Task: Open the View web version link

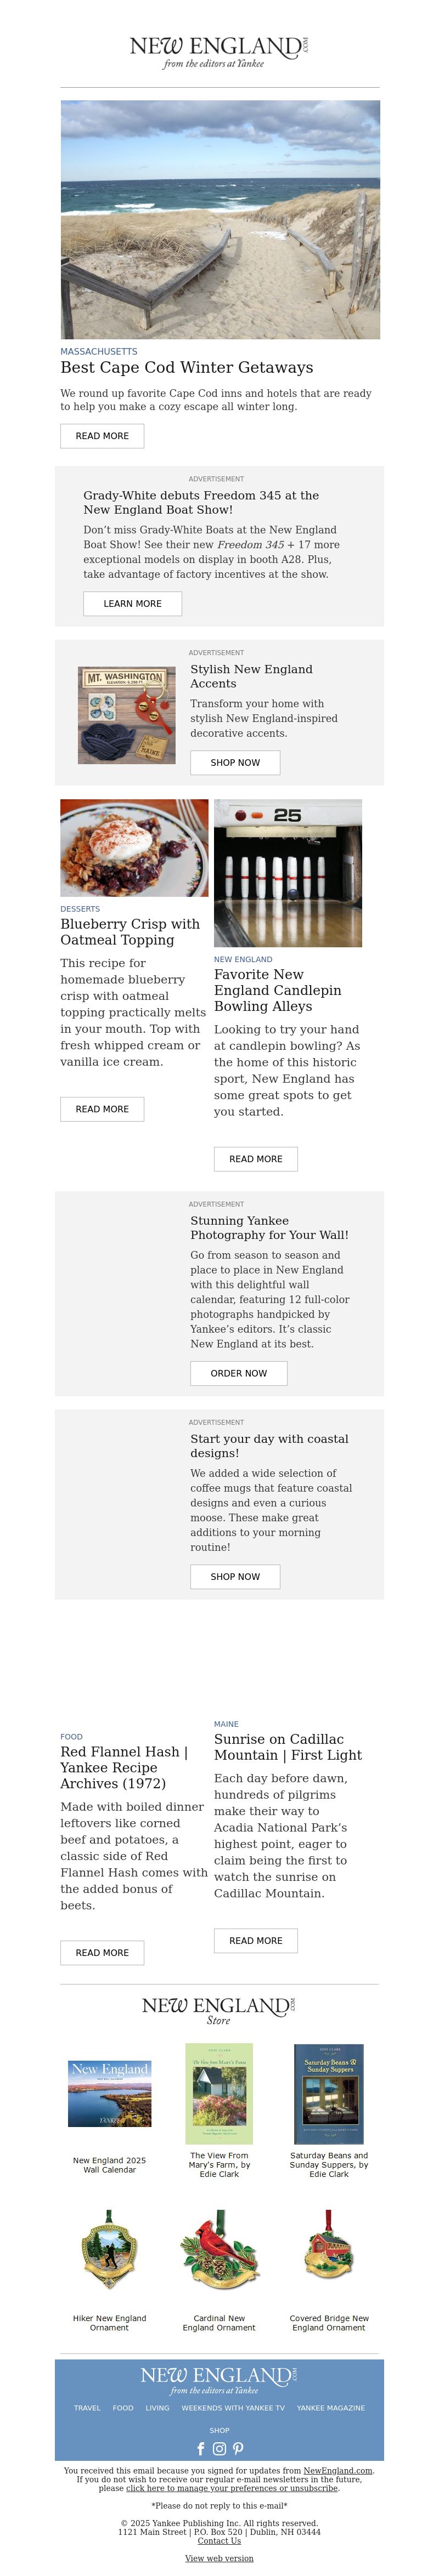Action: [x=219, y=2558]
